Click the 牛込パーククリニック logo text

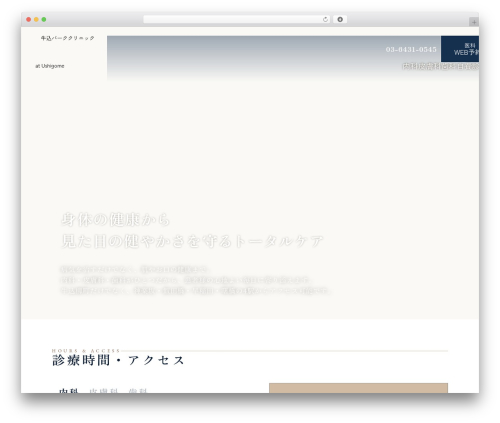pyautogui.click(x=68, y=38)
